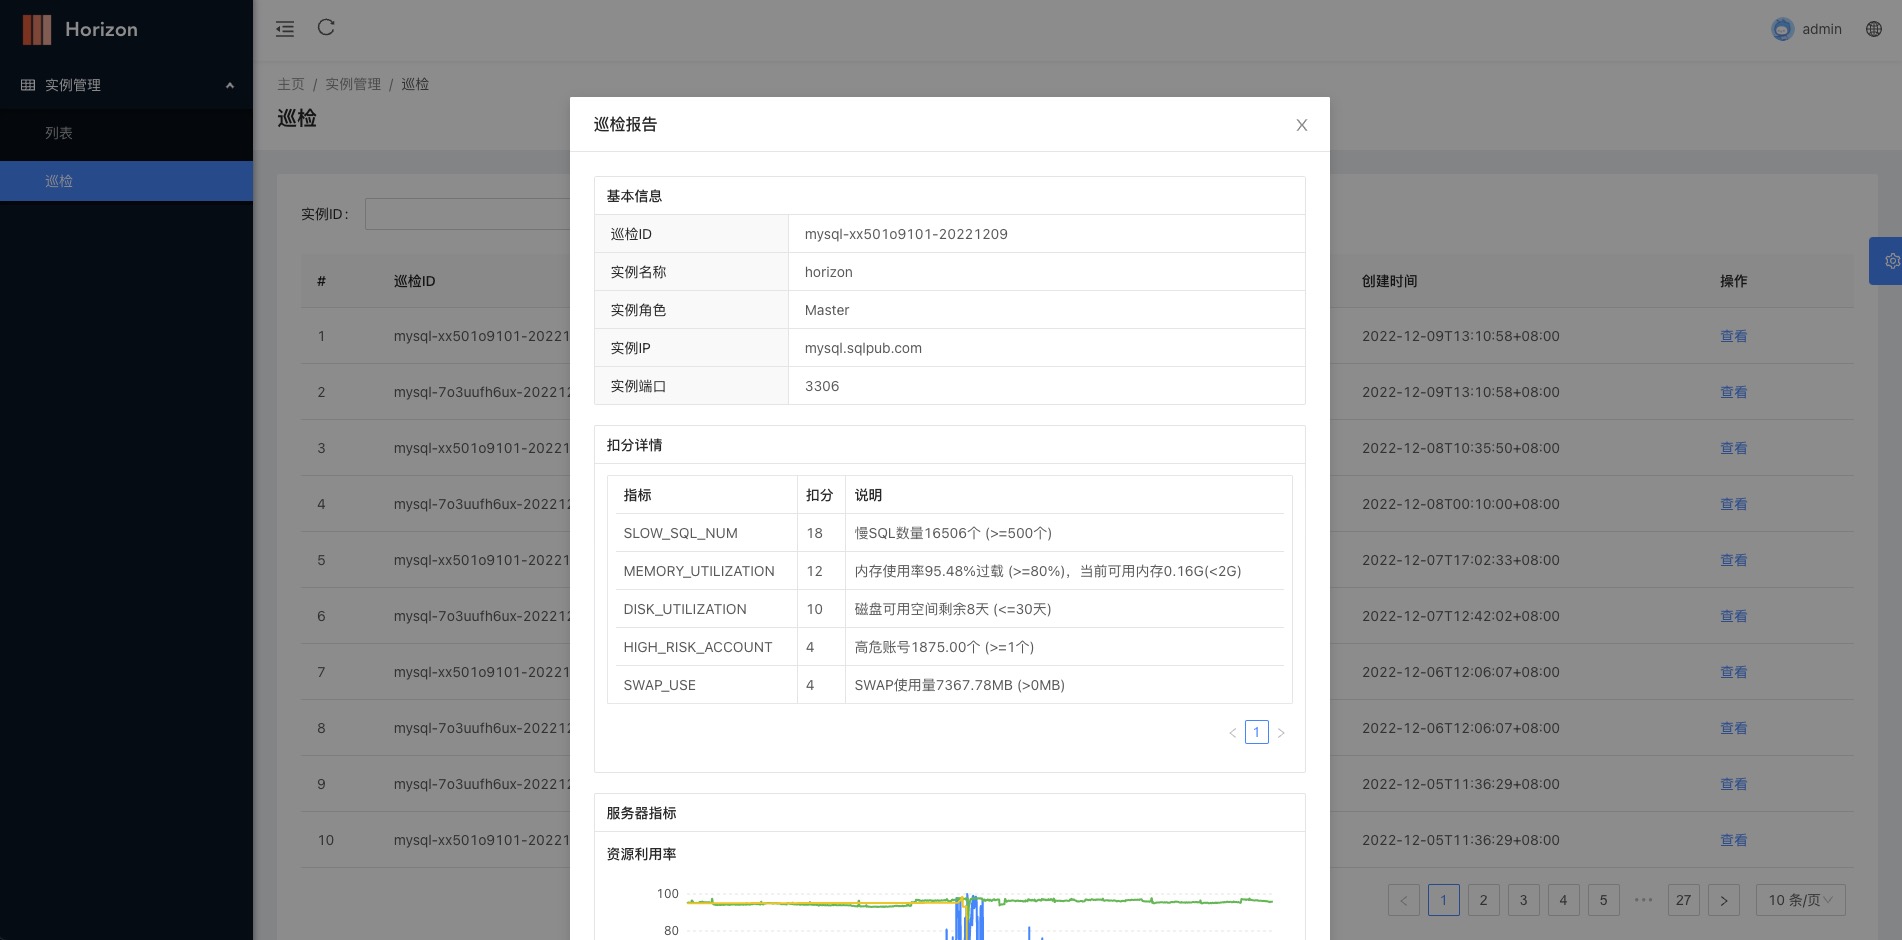Go to page 3 of the table
This screenshot has width=1902, height=940.
1524,900
